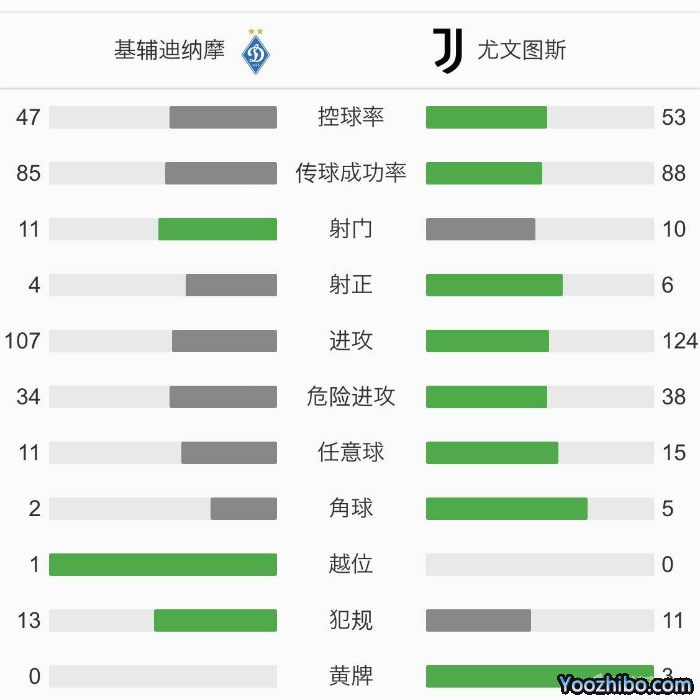
Task: Click the Juventus attacks value 124
Action: coord(679,341)
